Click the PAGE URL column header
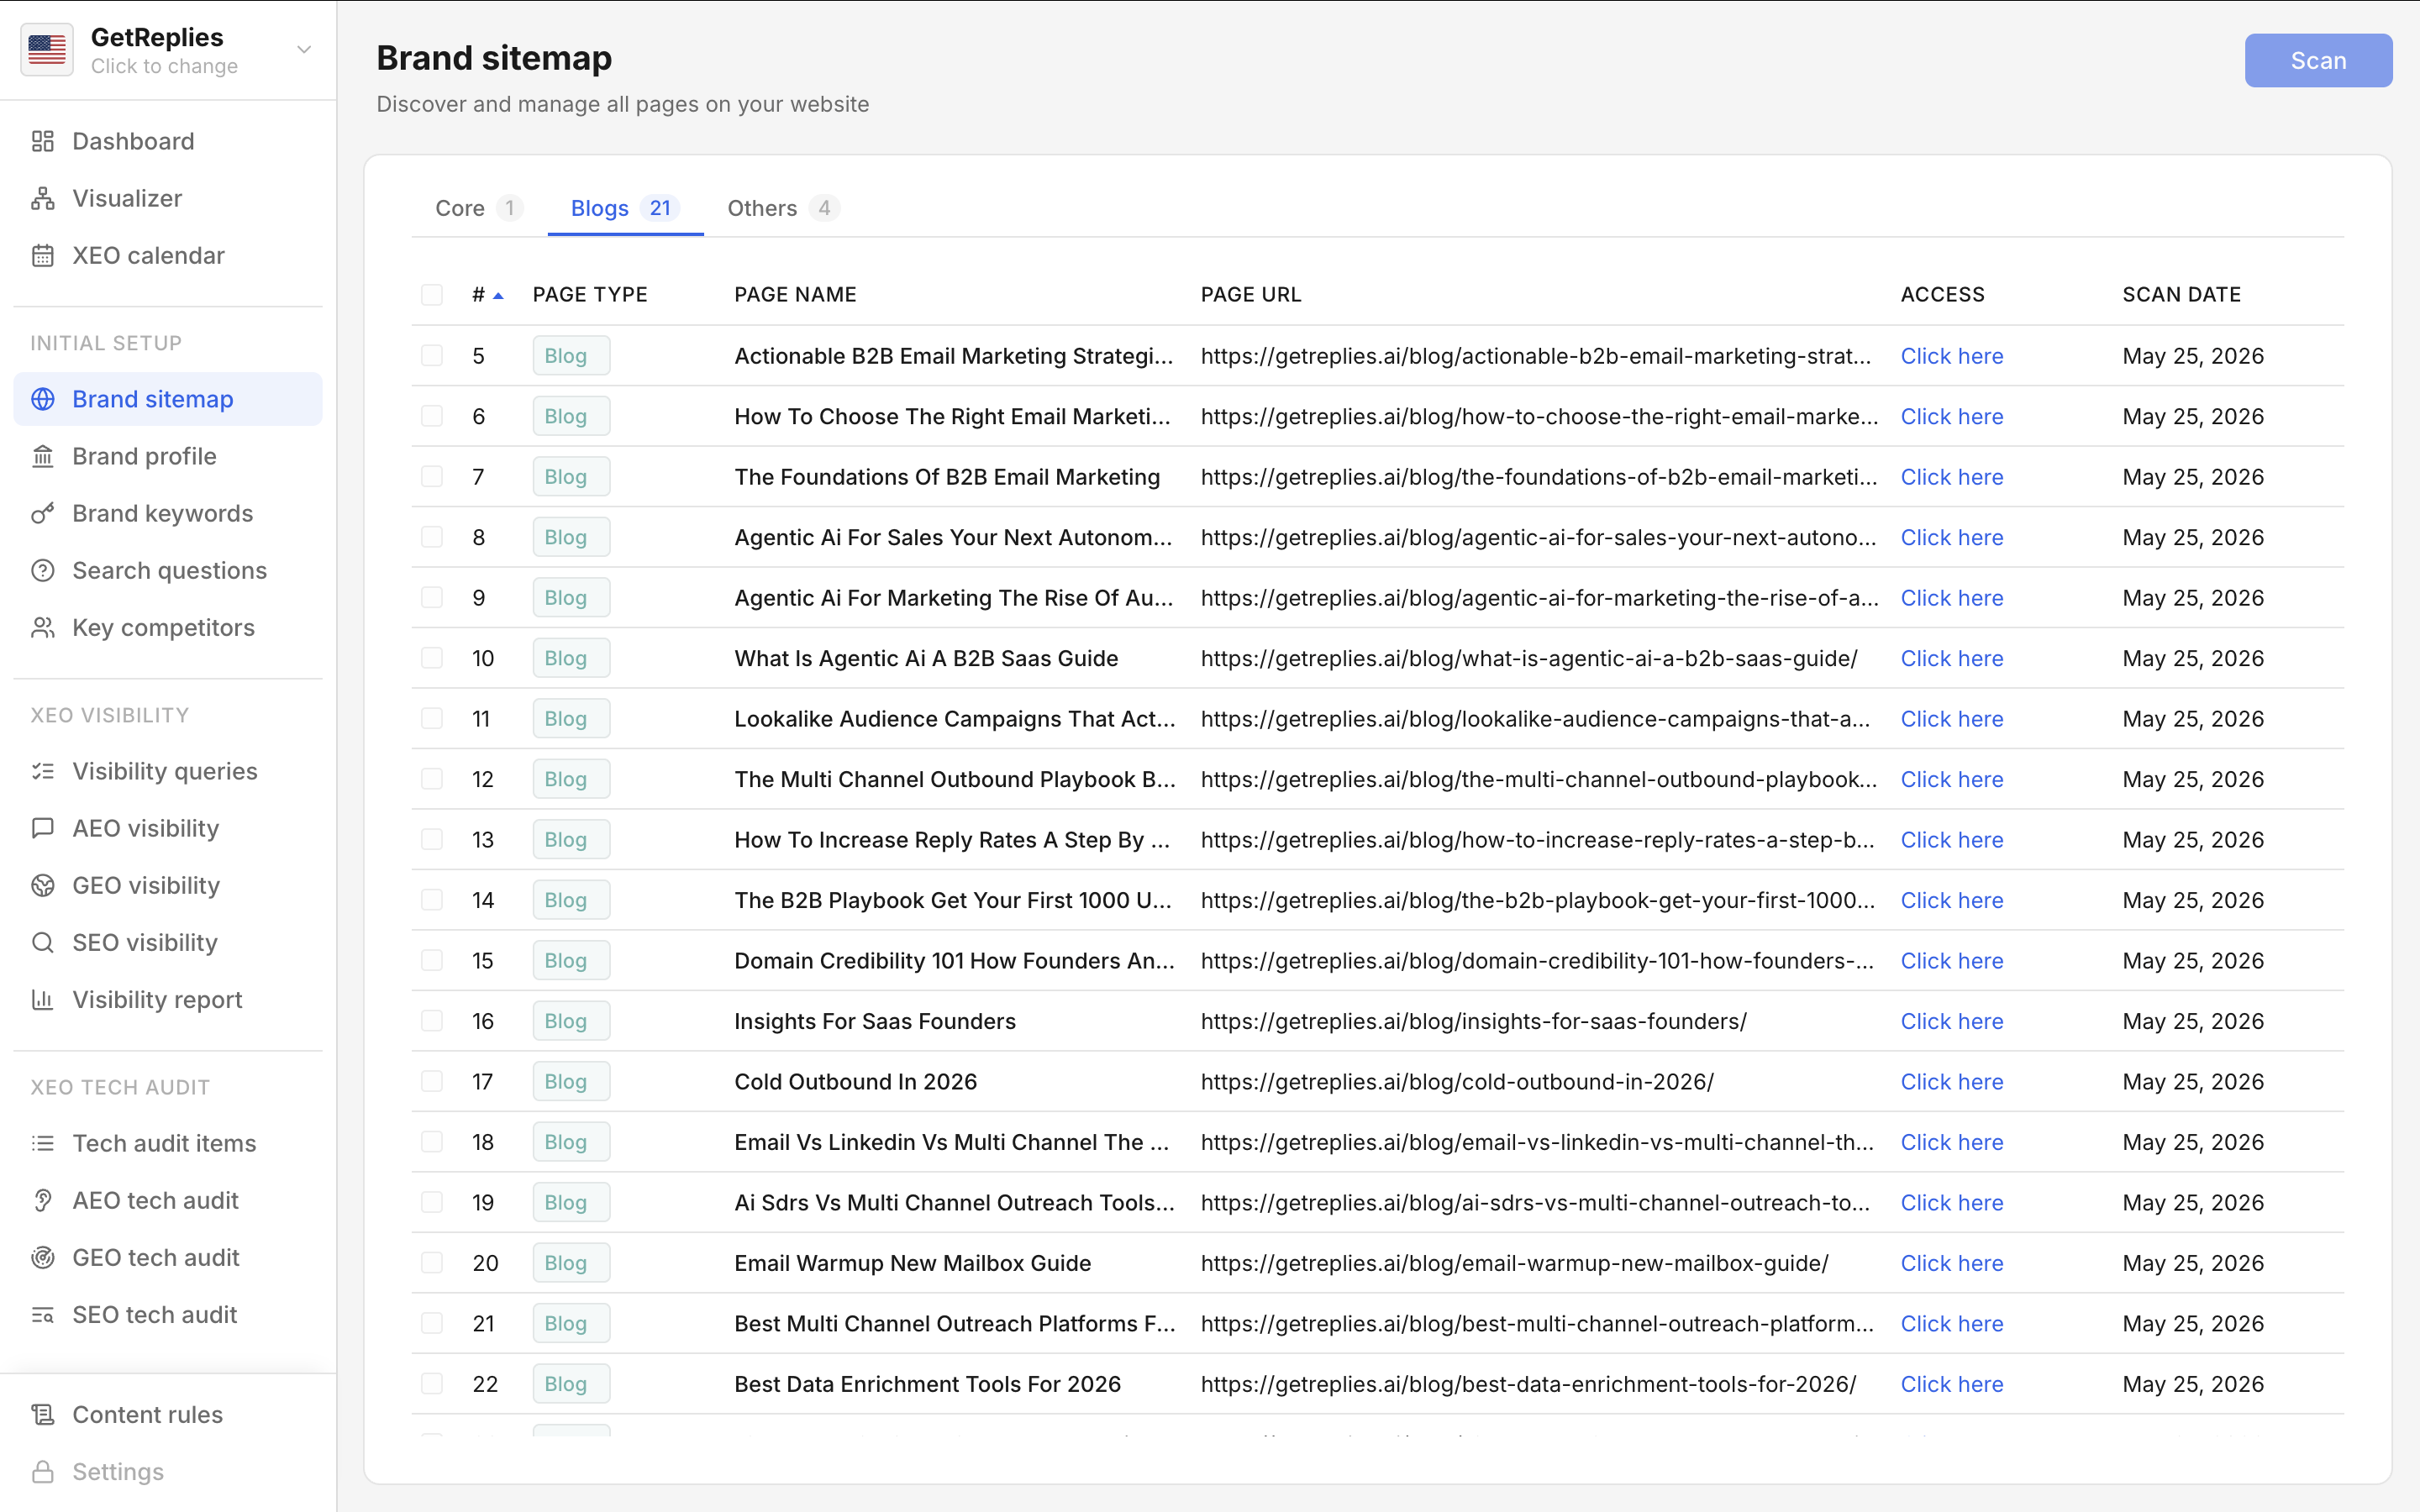 coord(1251,294)
